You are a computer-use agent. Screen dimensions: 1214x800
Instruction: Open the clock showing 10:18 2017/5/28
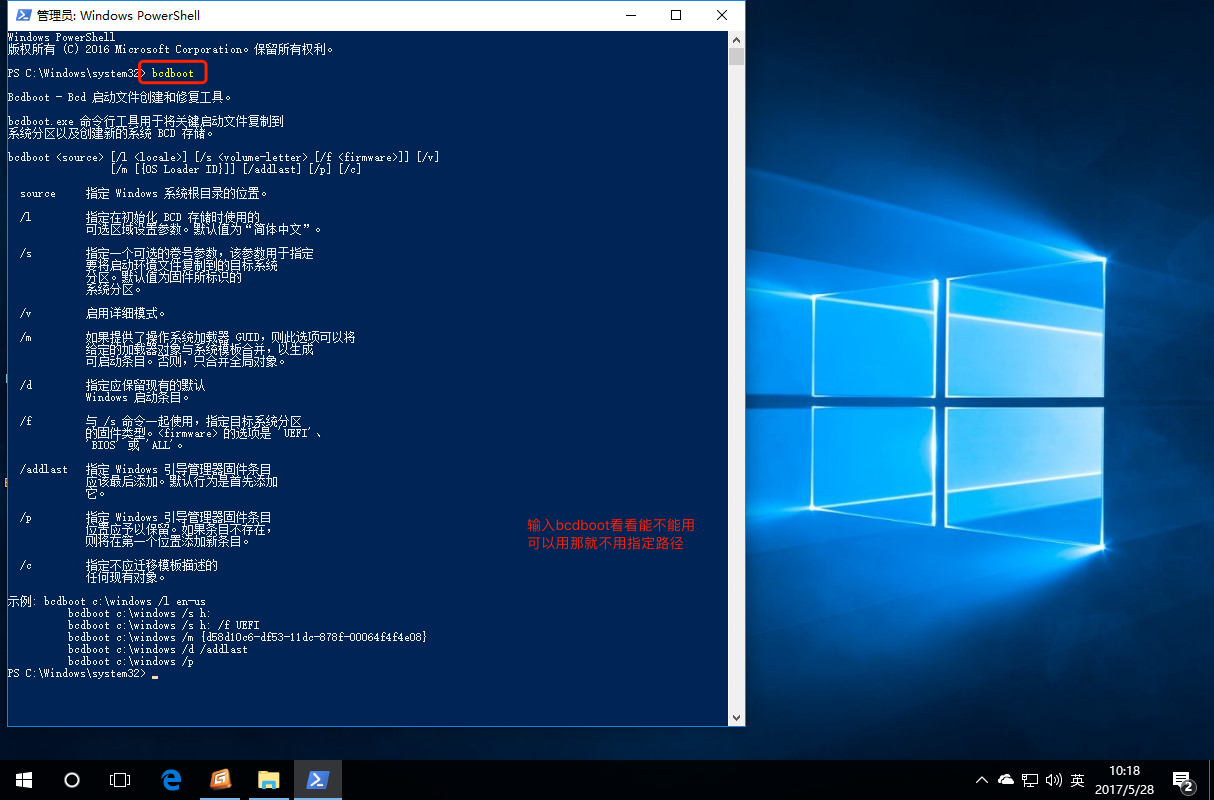1125,780
